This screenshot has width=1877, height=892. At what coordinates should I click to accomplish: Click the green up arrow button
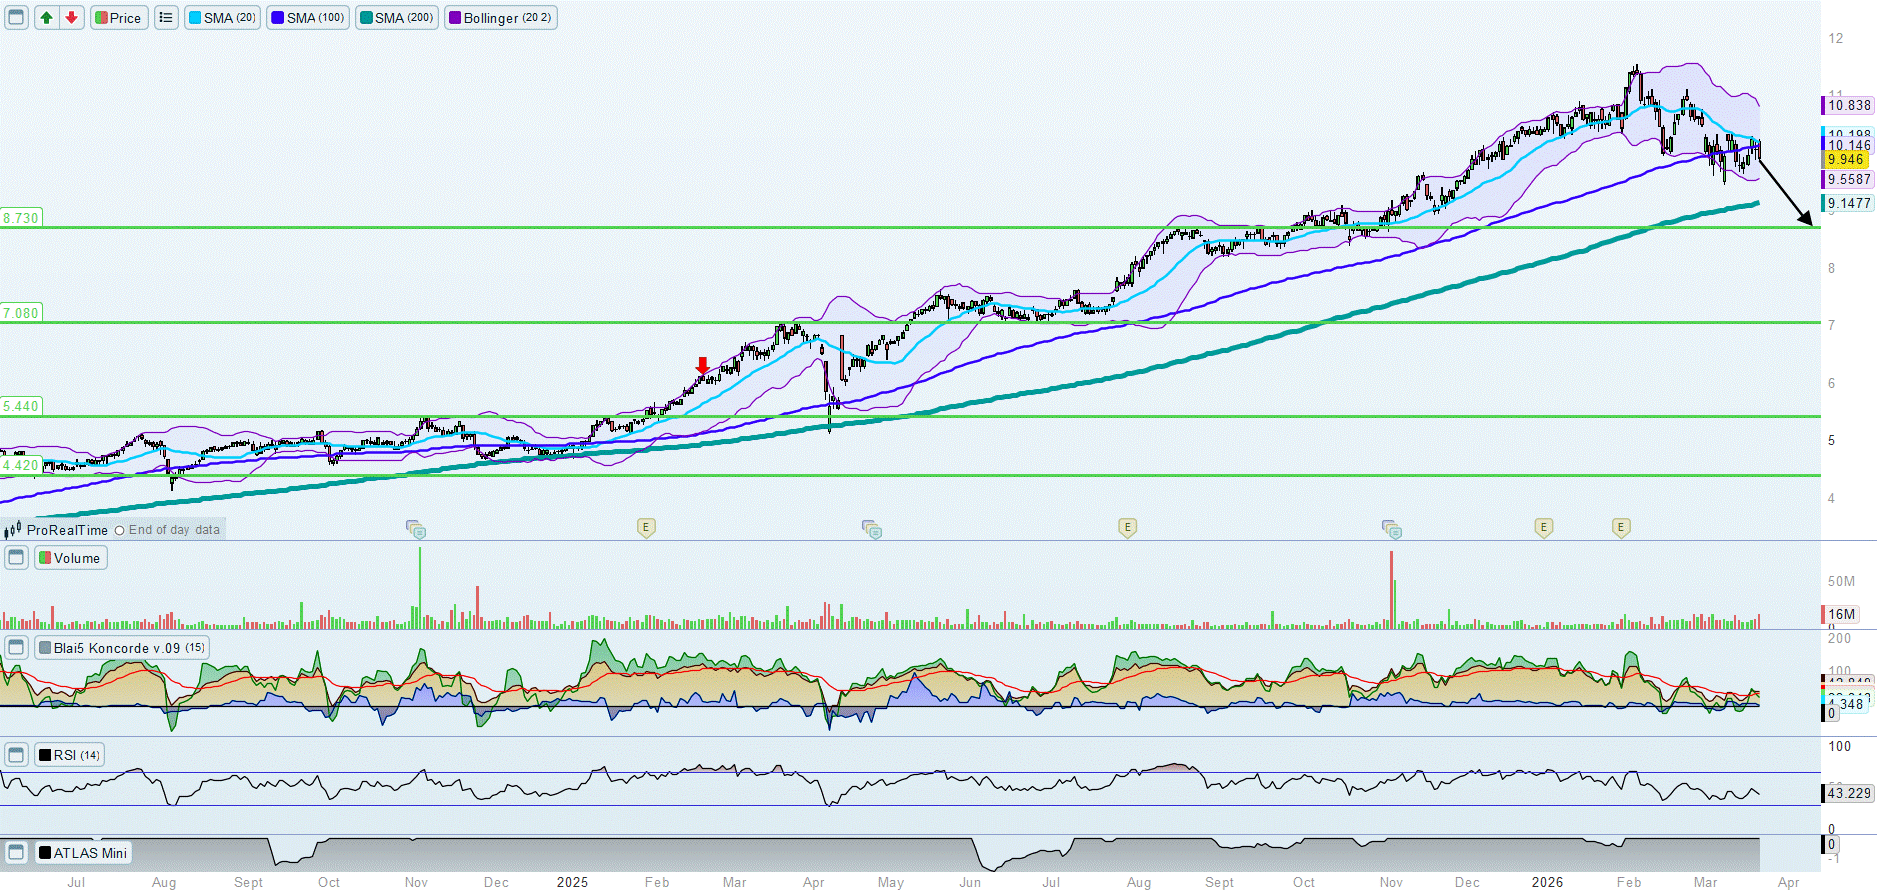point(46,18)
